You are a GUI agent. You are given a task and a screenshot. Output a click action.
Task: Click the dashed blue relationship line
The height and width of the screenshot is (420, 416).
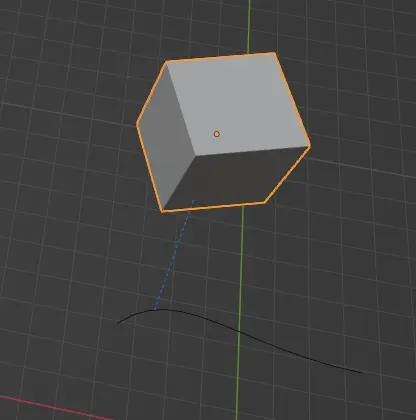pos(174,255)
